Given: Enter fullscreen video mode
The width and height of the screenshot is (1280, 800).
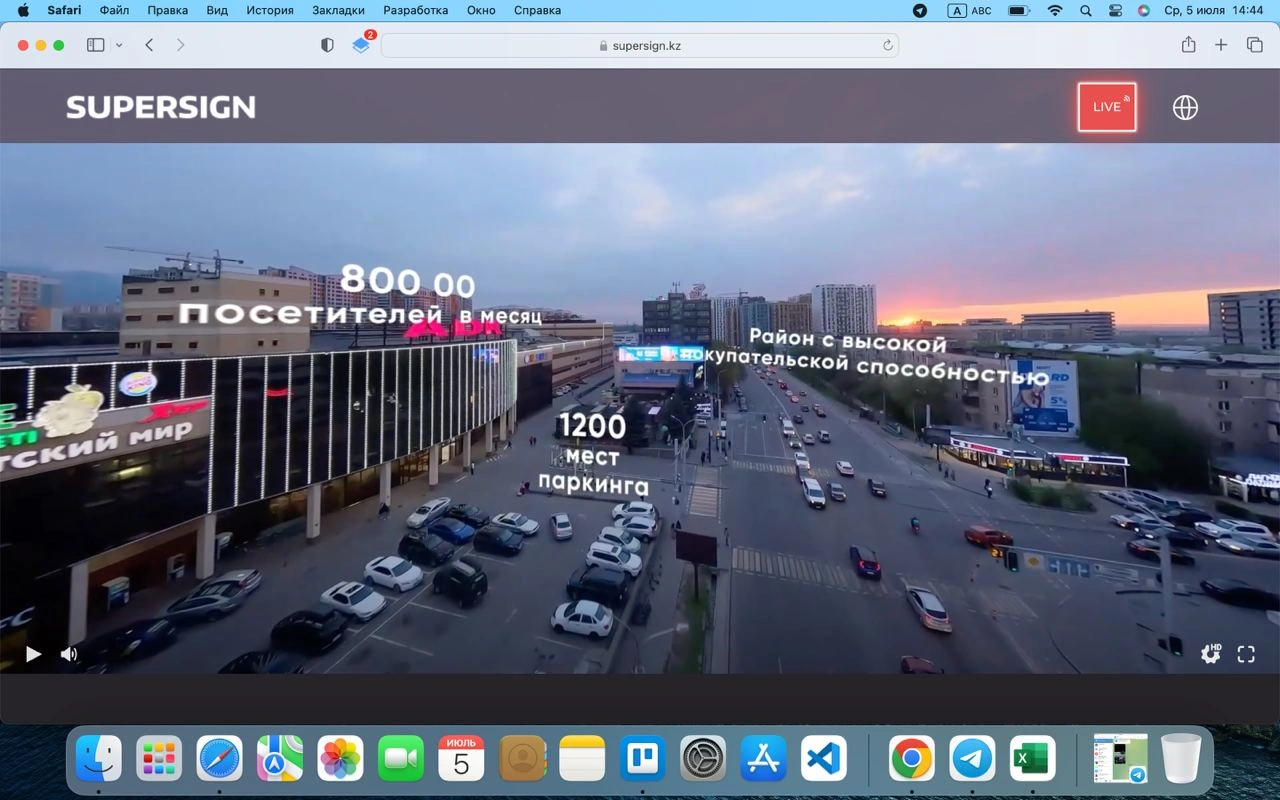Looking at the screenshot, I should click(x=1246, y=654).
